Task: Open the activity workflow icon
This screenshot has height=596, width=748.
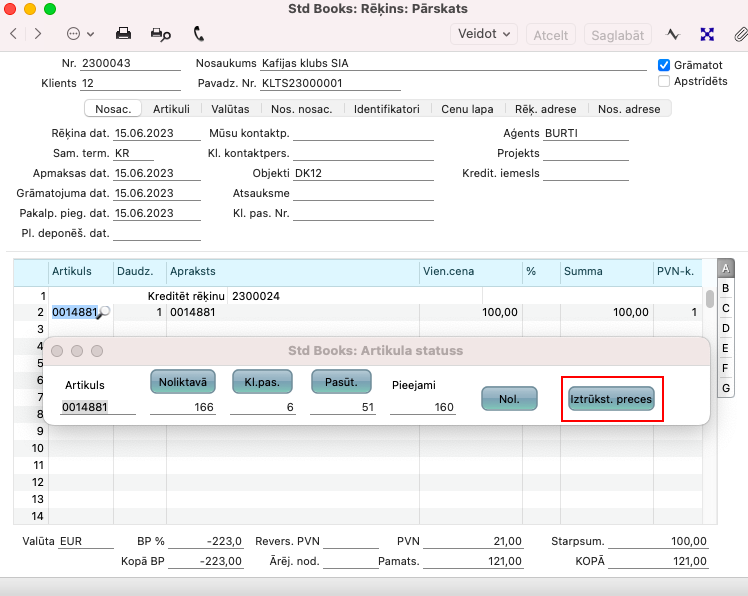Action: pyautogui.click(x=674, y=33)
